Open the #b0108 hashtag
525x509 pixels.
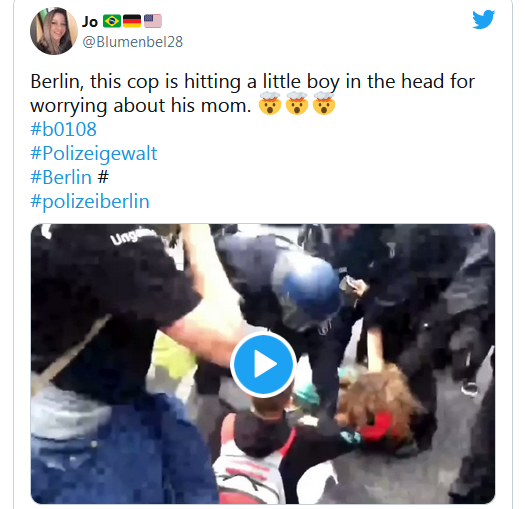(x=64, y=129)
